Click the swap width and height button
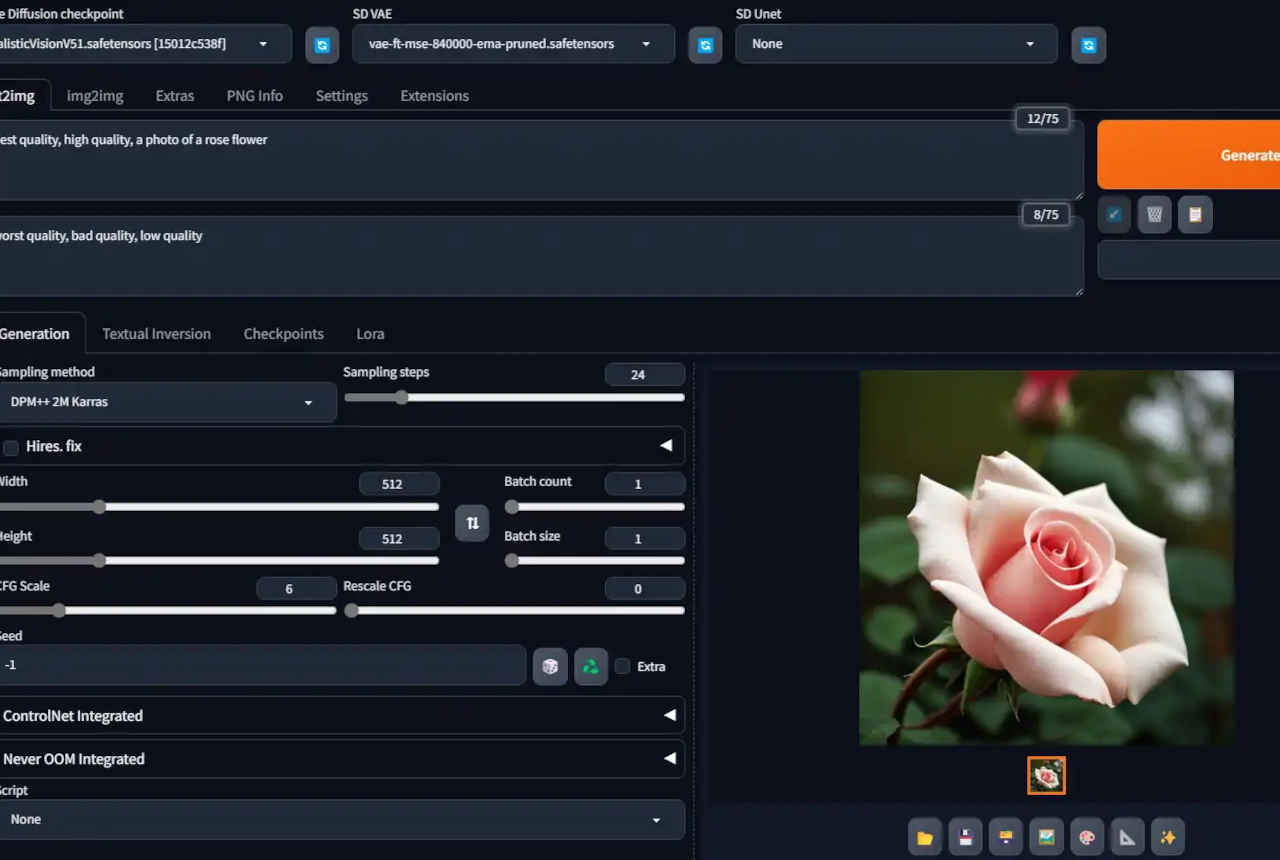The width and height of the screenshot is (1280, 860). 472,523
